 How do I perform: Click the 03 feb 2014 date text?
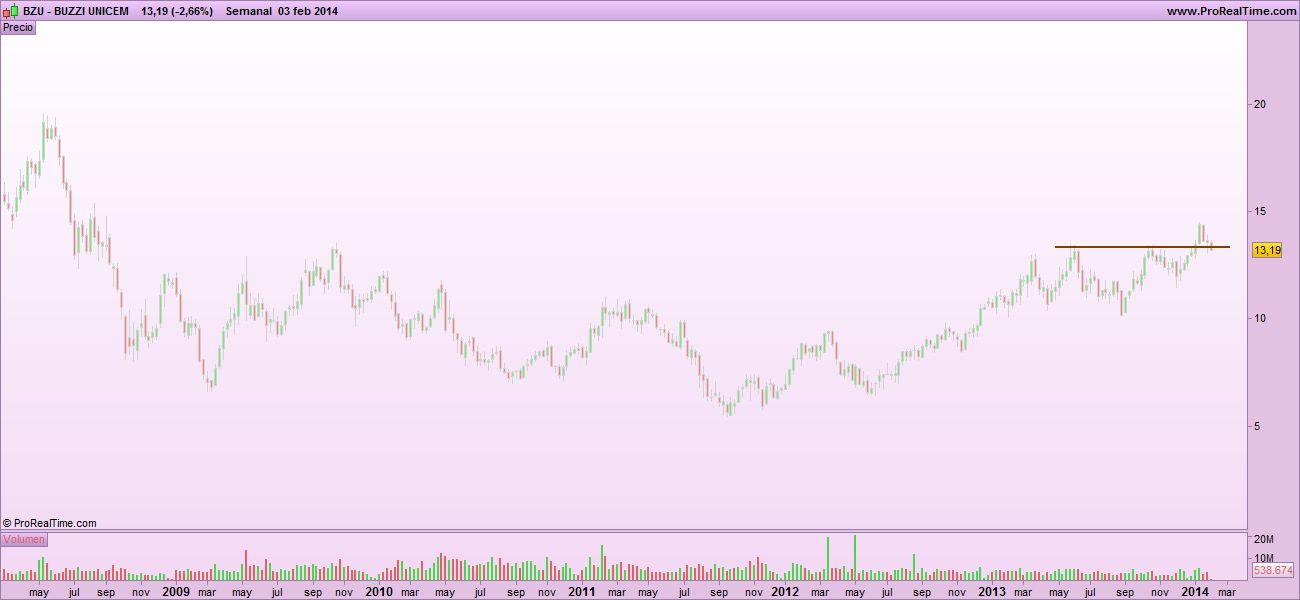[x=310, y=10]
